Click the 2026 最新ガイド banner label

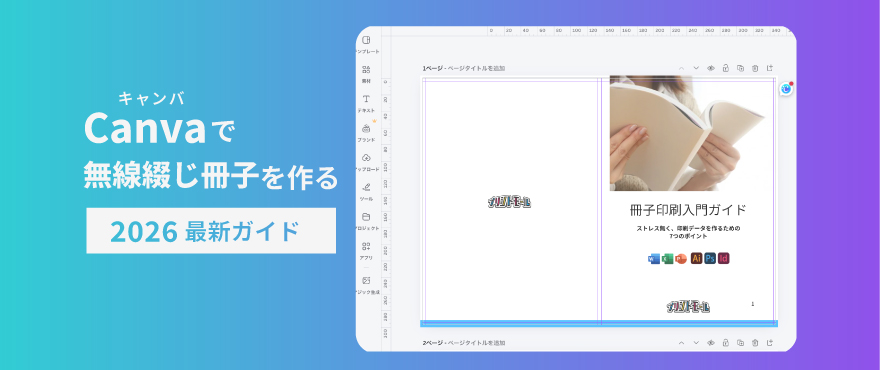tap(211, 231)
